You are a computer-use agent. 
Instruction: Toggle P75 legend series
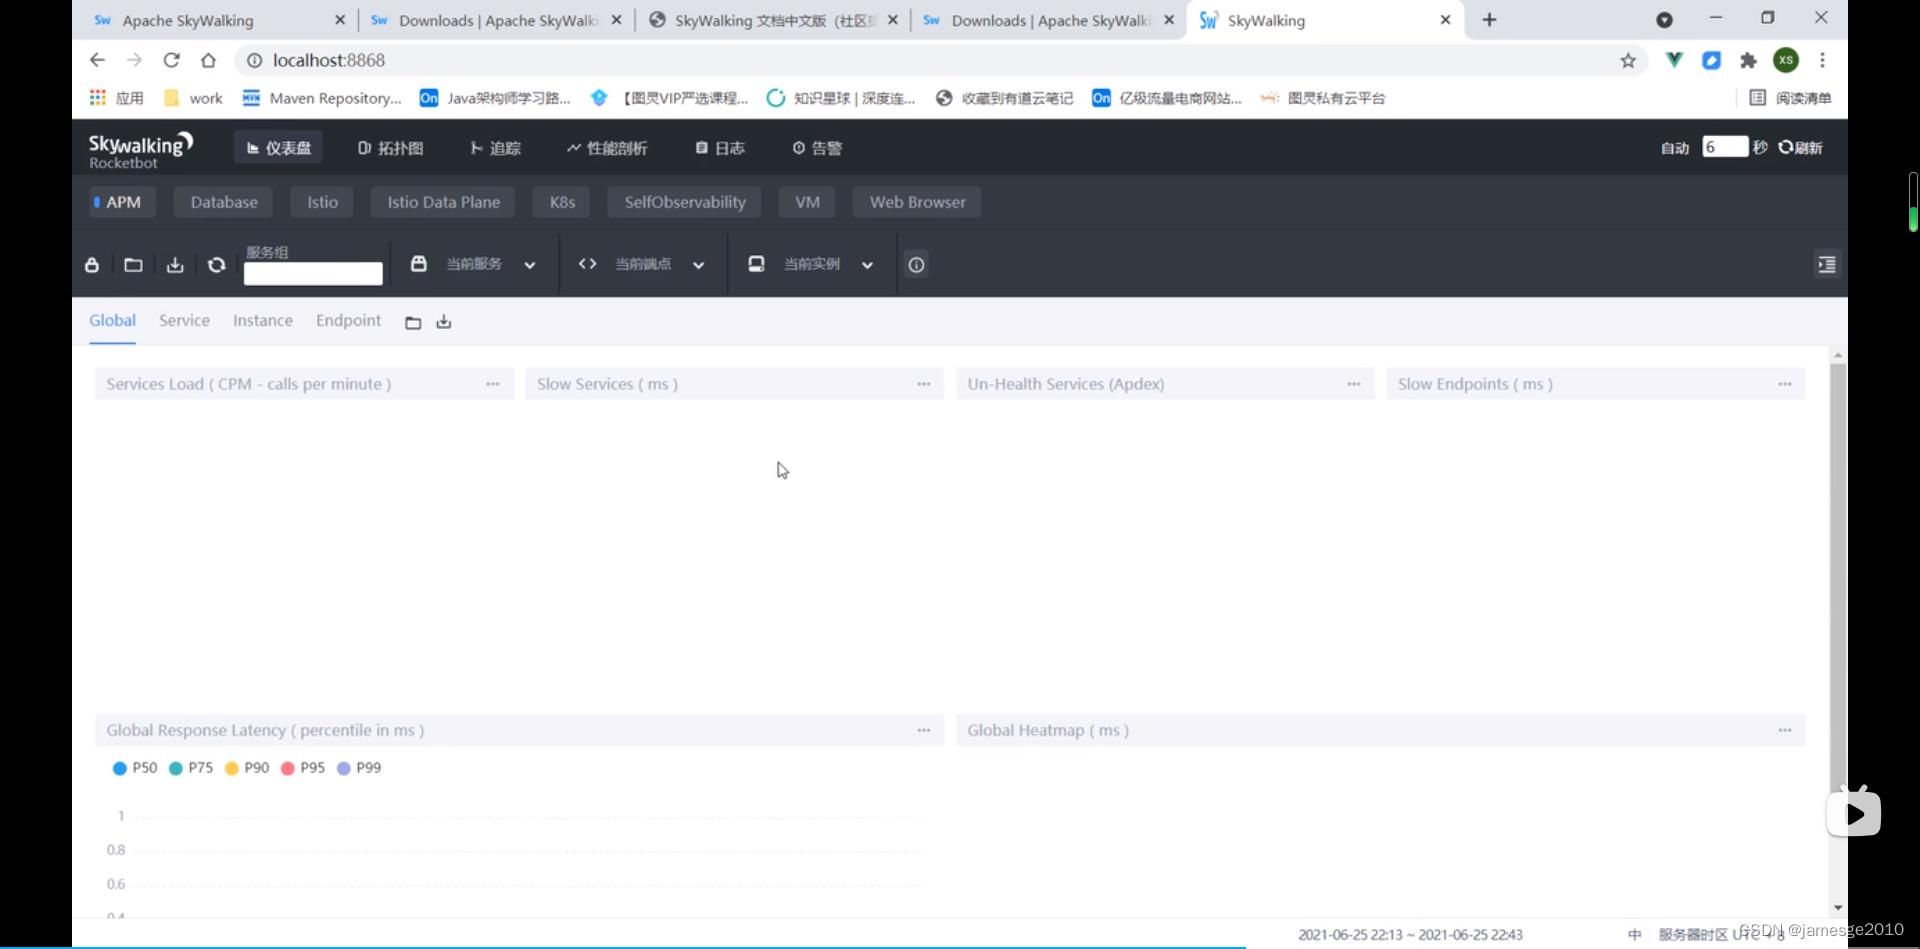(x=191, y=768)
